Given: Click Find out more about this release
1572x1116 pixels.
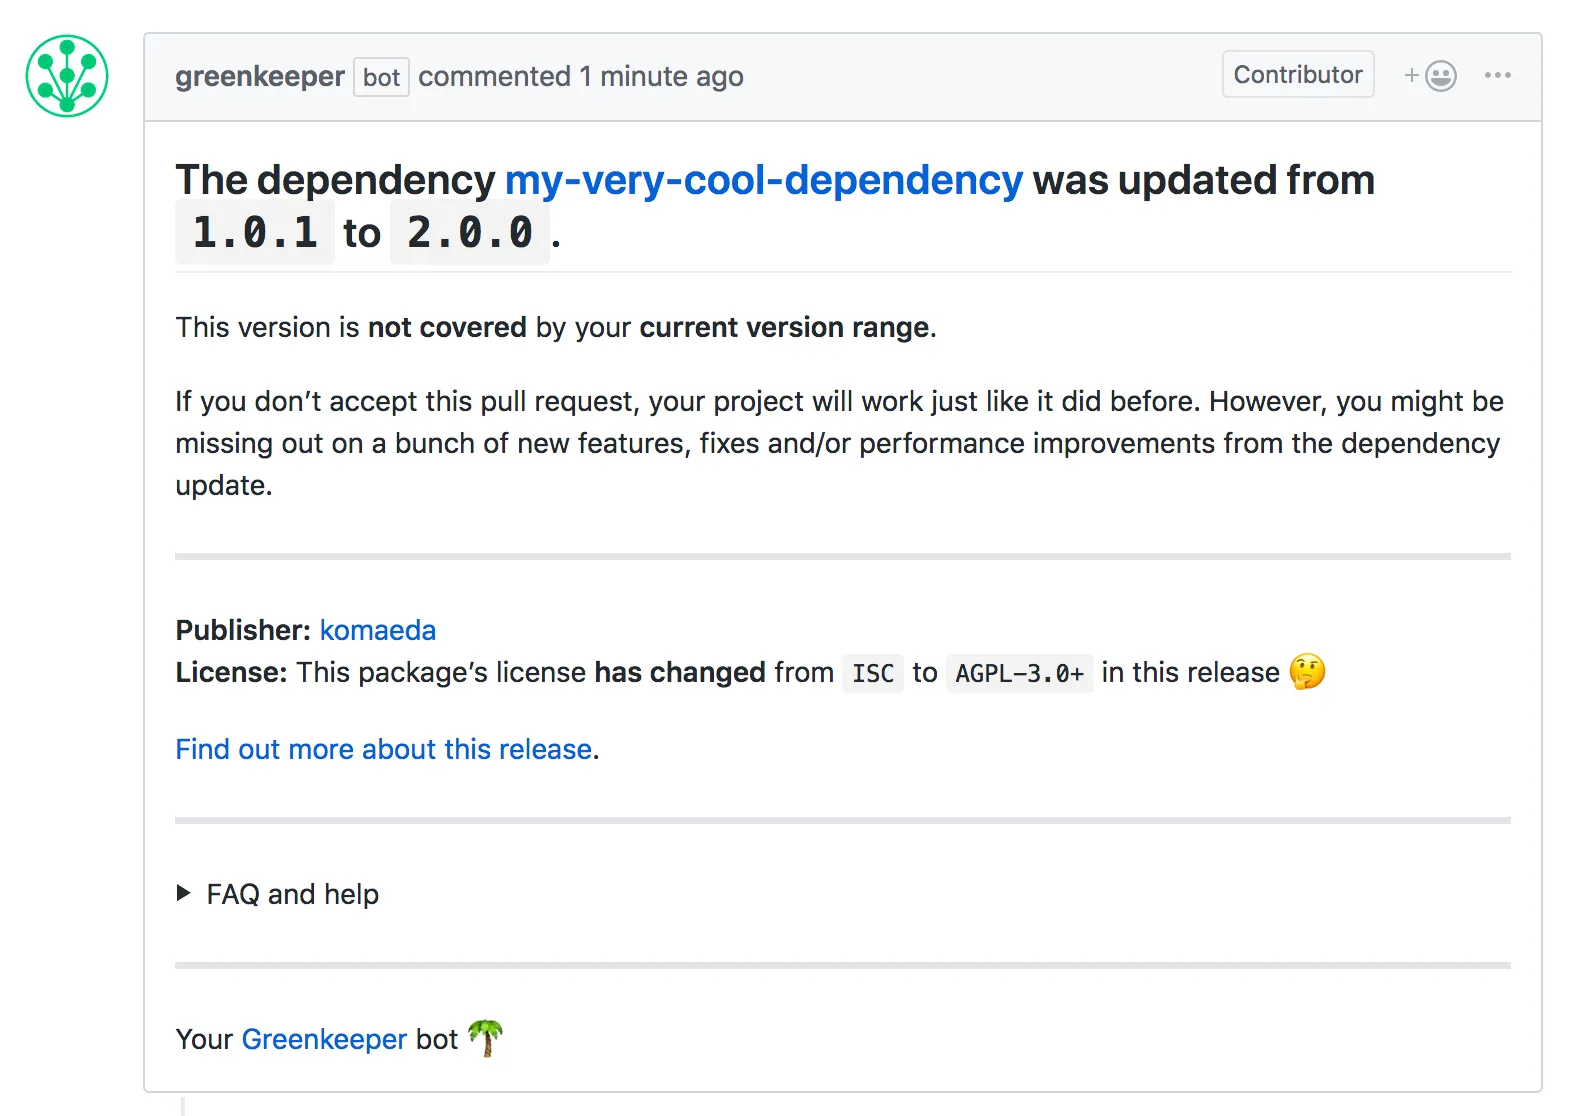Looking at the screenshot, I should click(x=383, y=748).
